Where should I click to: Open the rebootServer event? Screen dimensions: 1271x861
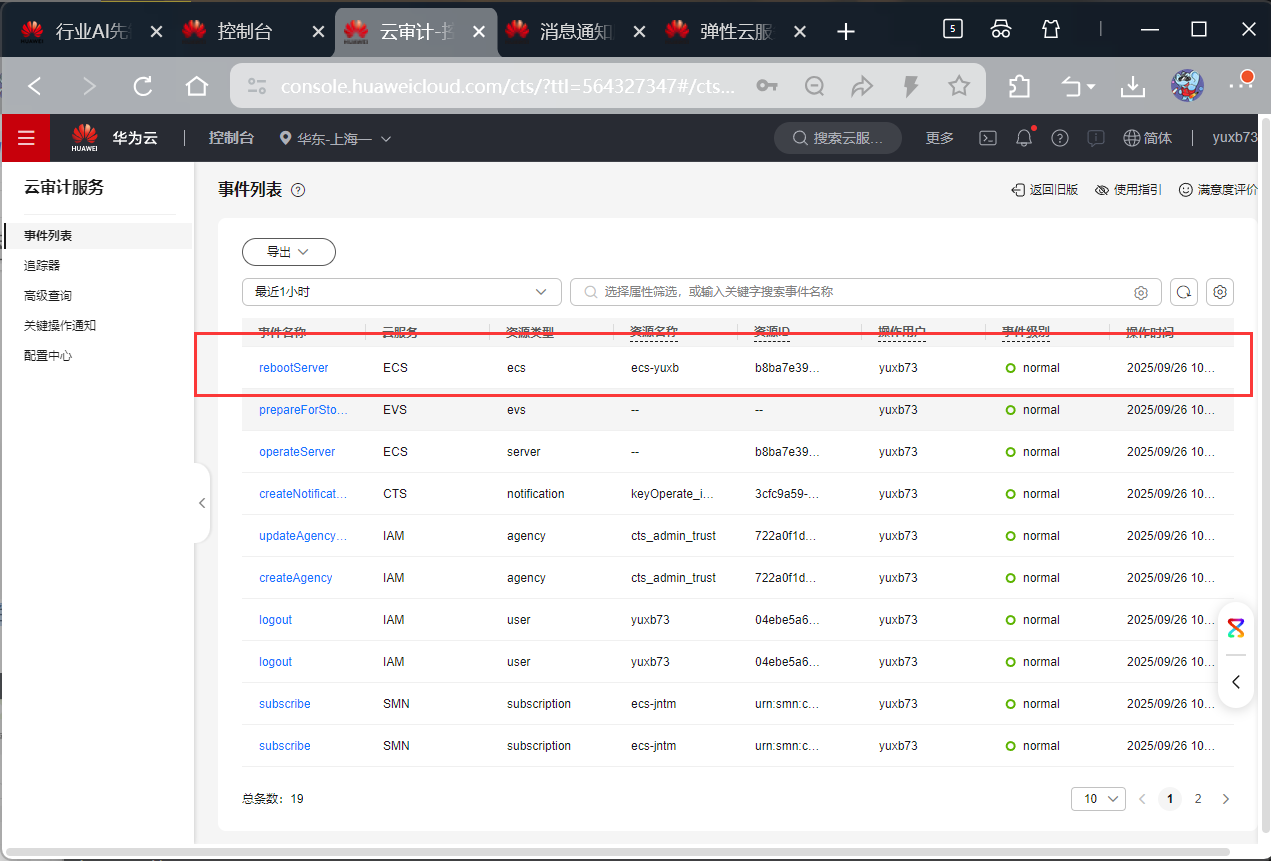tap(293, 368)
